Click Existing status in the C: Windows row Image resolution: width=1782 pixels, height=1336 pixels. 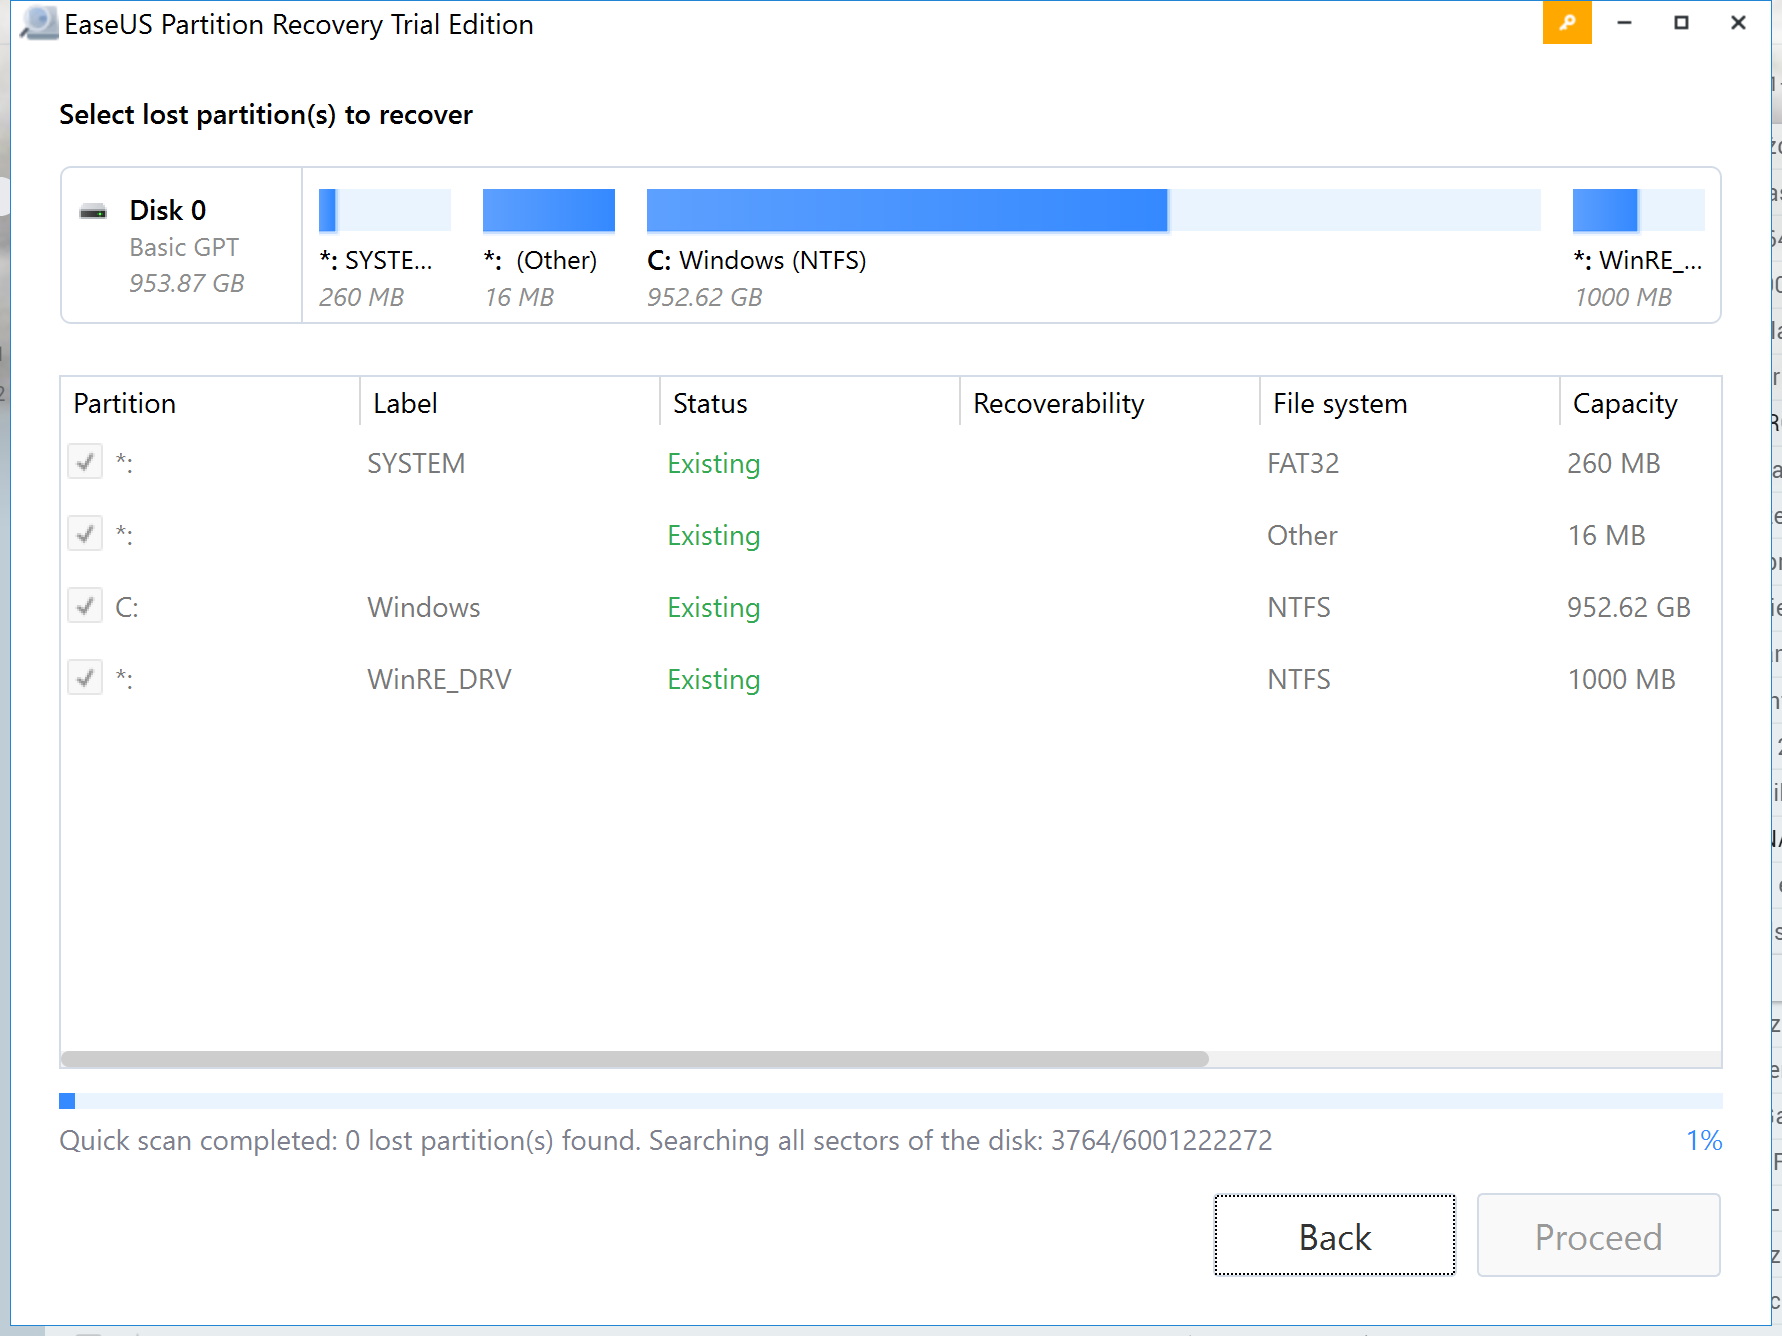pyautogui.click(x=714, y=607)
